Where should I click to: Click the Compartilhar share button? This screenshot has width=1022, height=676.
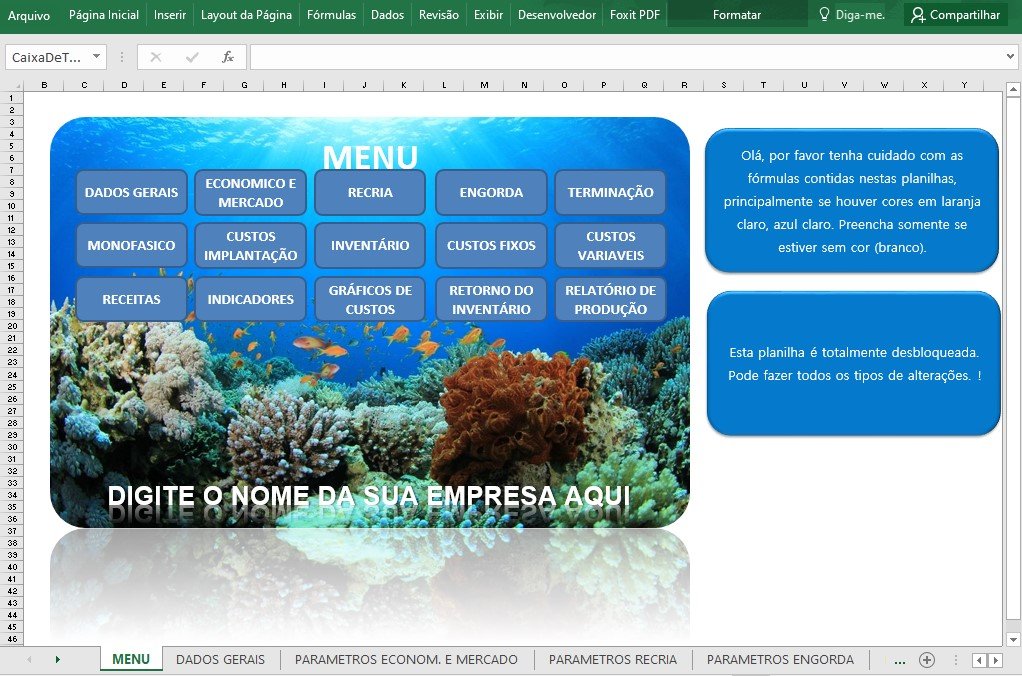tap(956, 14)
